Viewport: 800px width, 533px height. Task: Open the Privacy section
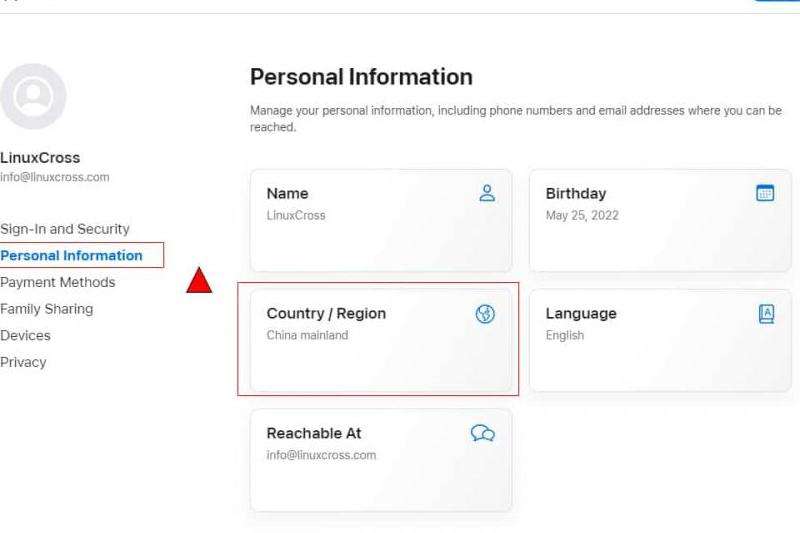coord(24,362)
